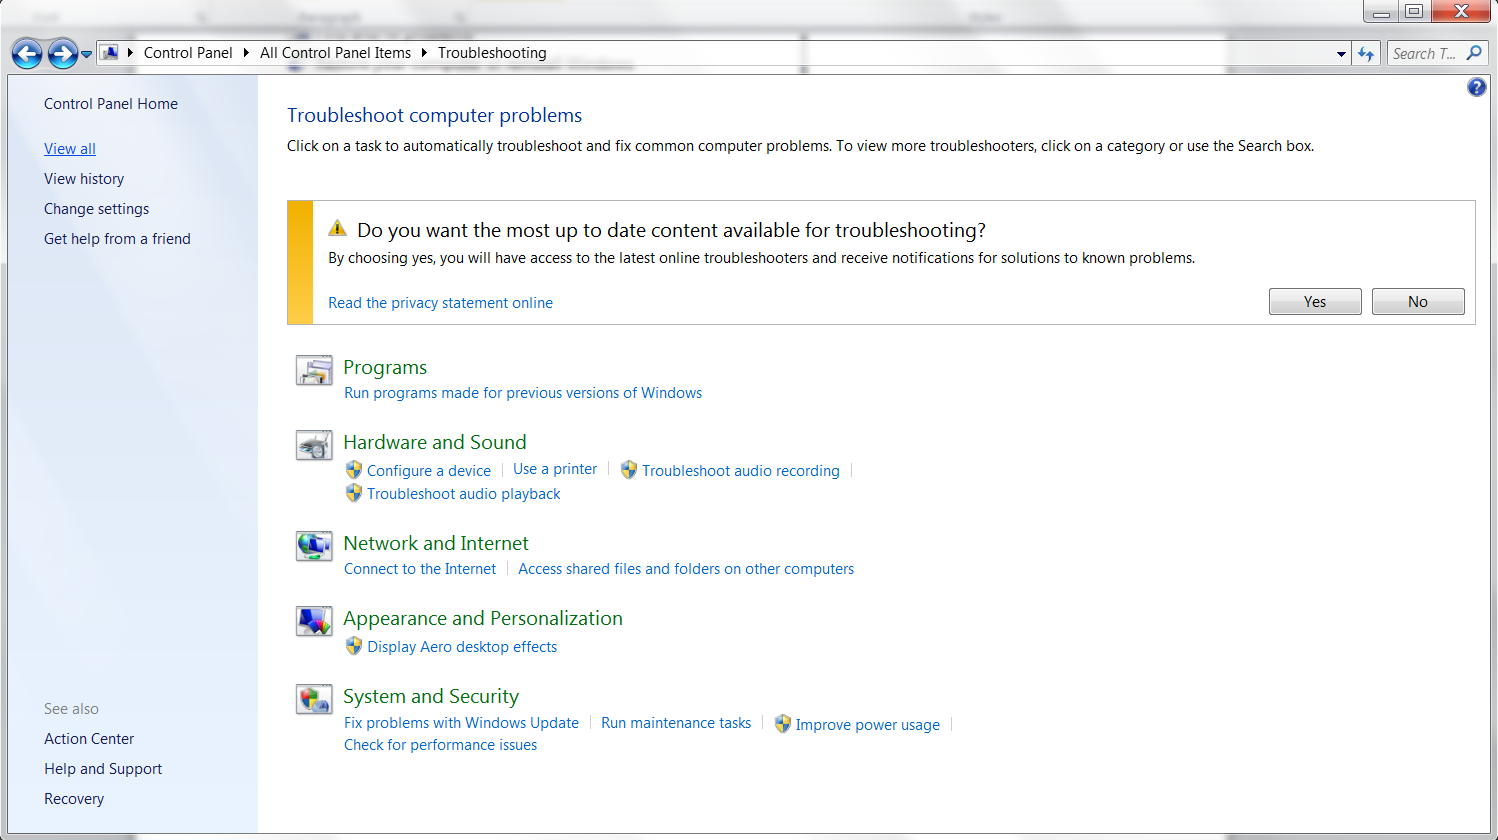Launch Connect to the Internet troubleshooter

420,569
